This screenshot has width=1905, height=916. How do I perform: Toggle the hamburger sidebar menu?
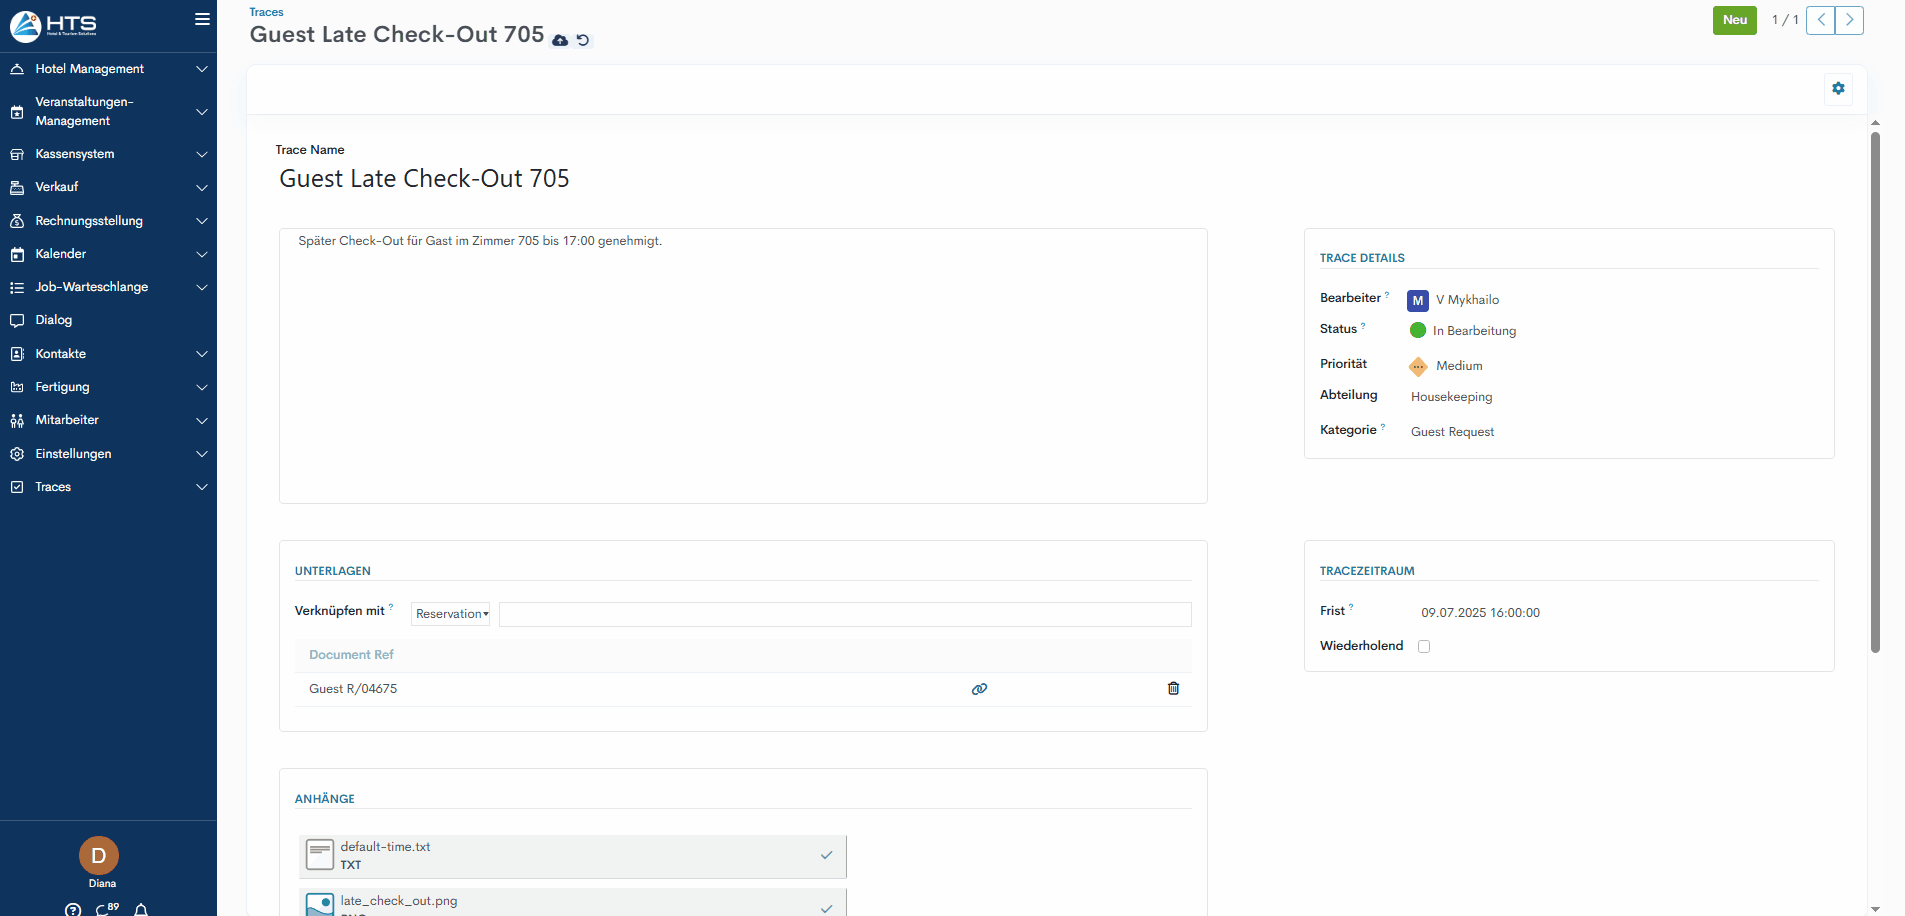(202, 19)
